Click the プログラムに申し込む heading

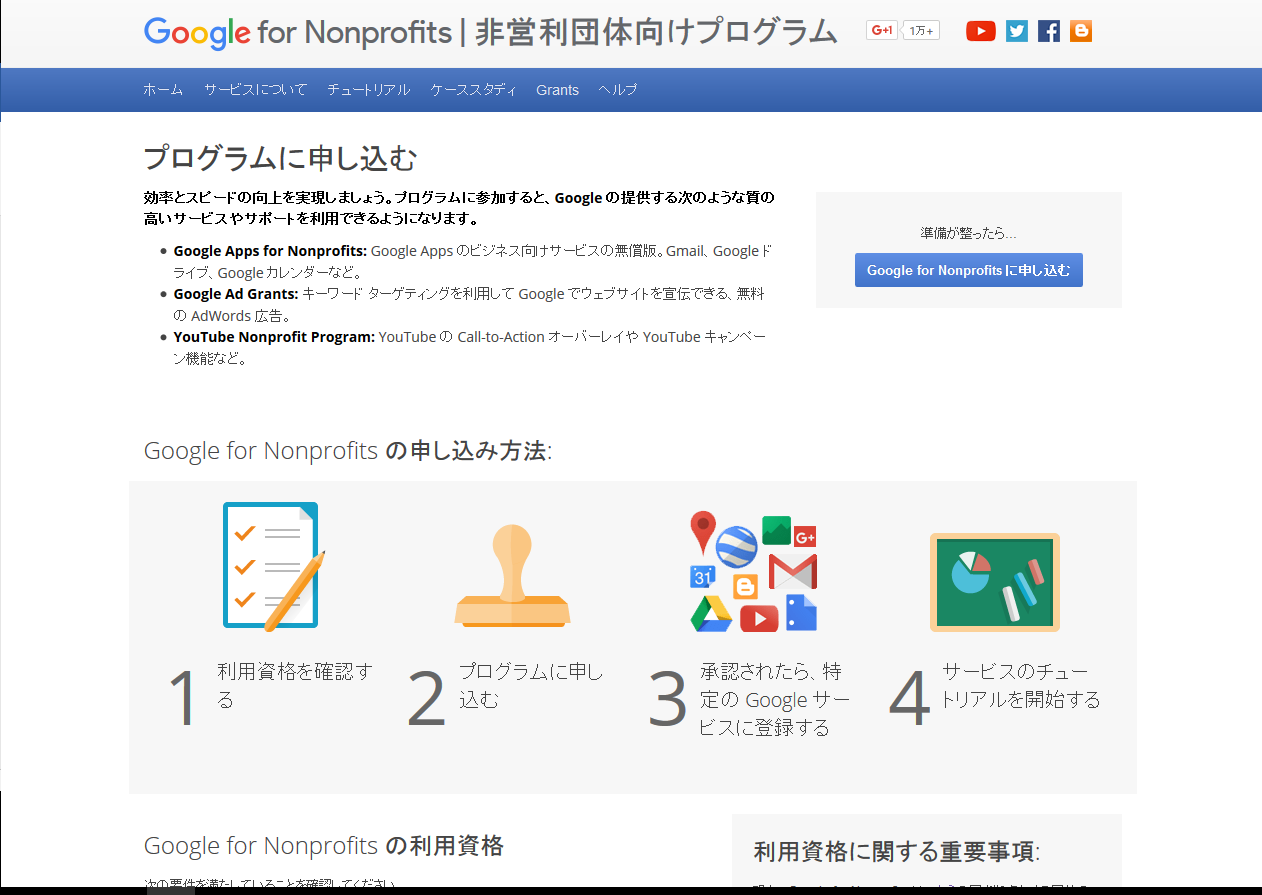[x=280, y=158]
